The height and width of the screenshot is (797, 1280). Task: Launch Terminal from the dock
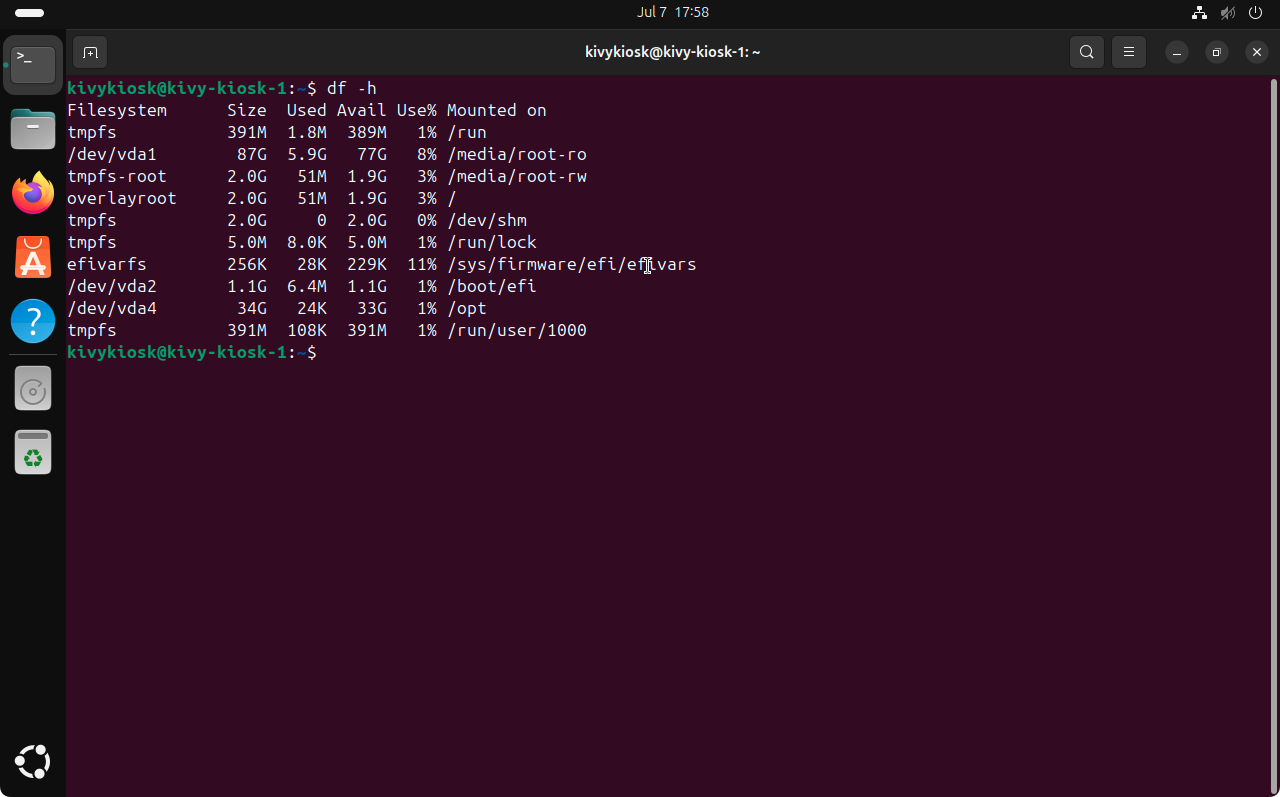[x=33, y=65]
